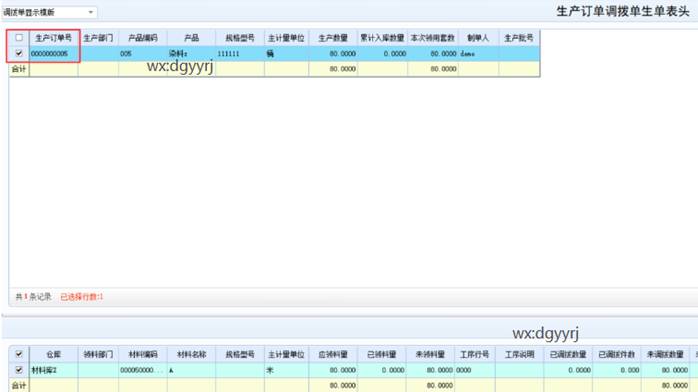Click the 本次领用套数 column header
This screenshot has height=392, width=698.
[433, 38]
